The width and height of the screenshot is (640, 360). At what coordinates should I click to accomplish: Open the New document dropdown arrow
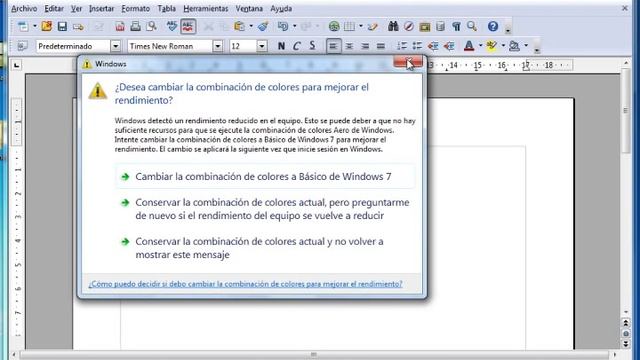coord(35,27)
